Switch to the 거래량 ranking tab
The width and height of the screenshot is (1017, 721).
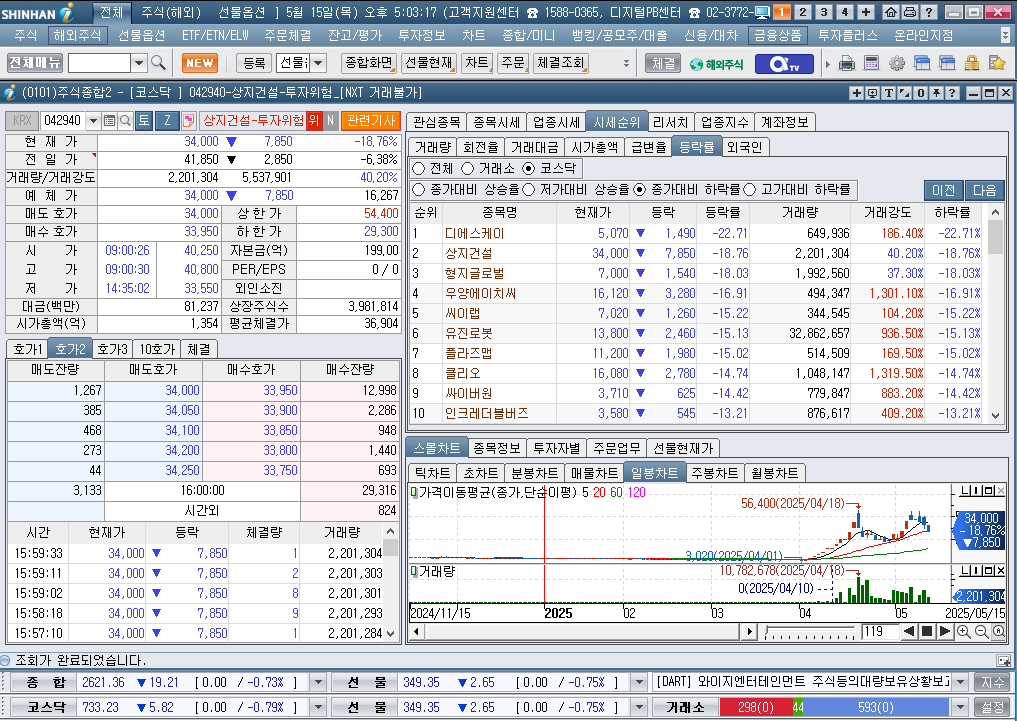pos(433,147)
